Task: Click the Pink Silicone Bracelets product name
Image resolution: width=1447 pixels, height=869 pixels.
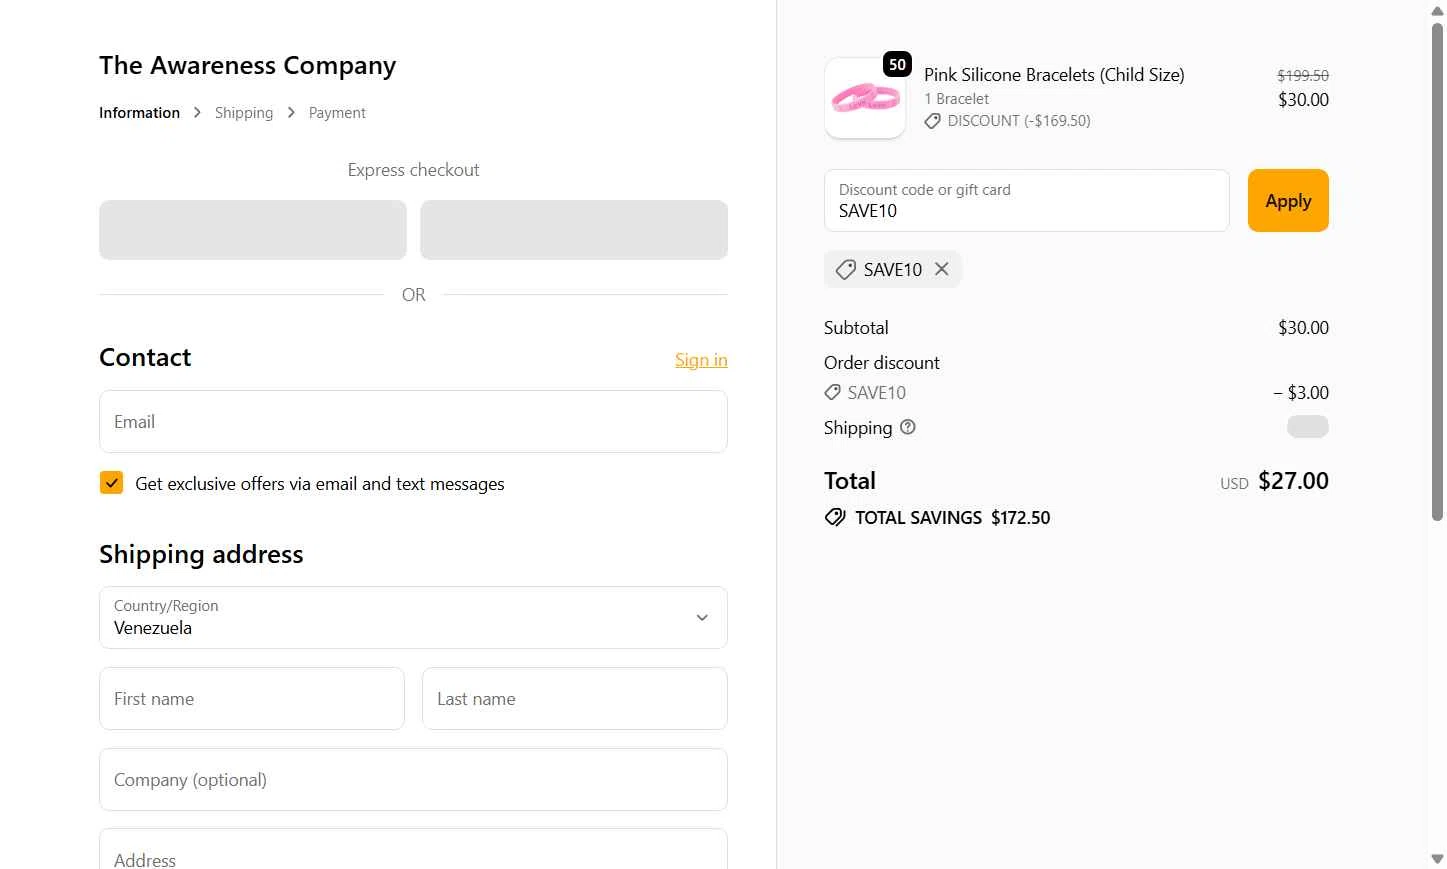Action: 1054,75
